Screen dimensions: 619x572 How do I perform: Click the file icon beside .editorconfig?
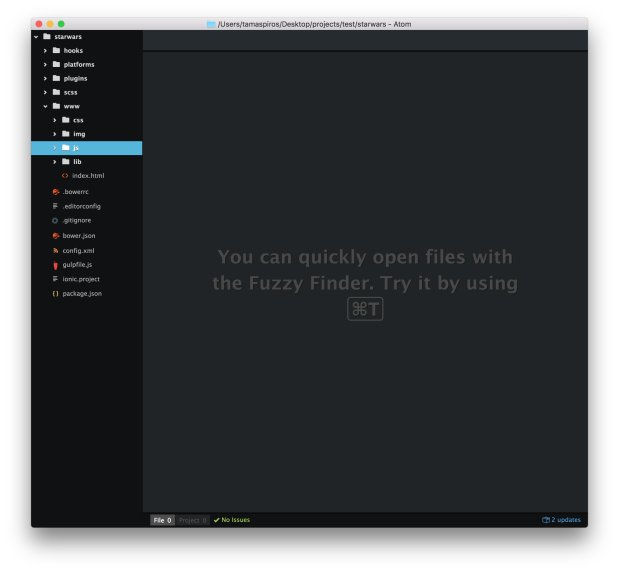coord(55,206)
